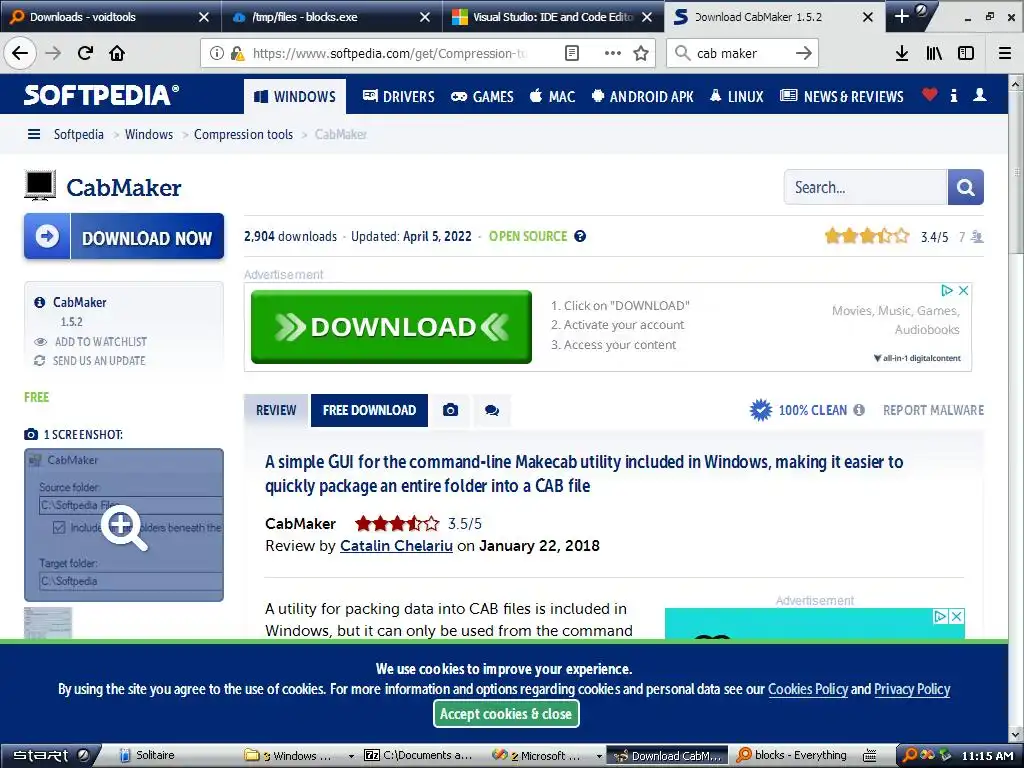Submit the cab maker search arrow

804,53
